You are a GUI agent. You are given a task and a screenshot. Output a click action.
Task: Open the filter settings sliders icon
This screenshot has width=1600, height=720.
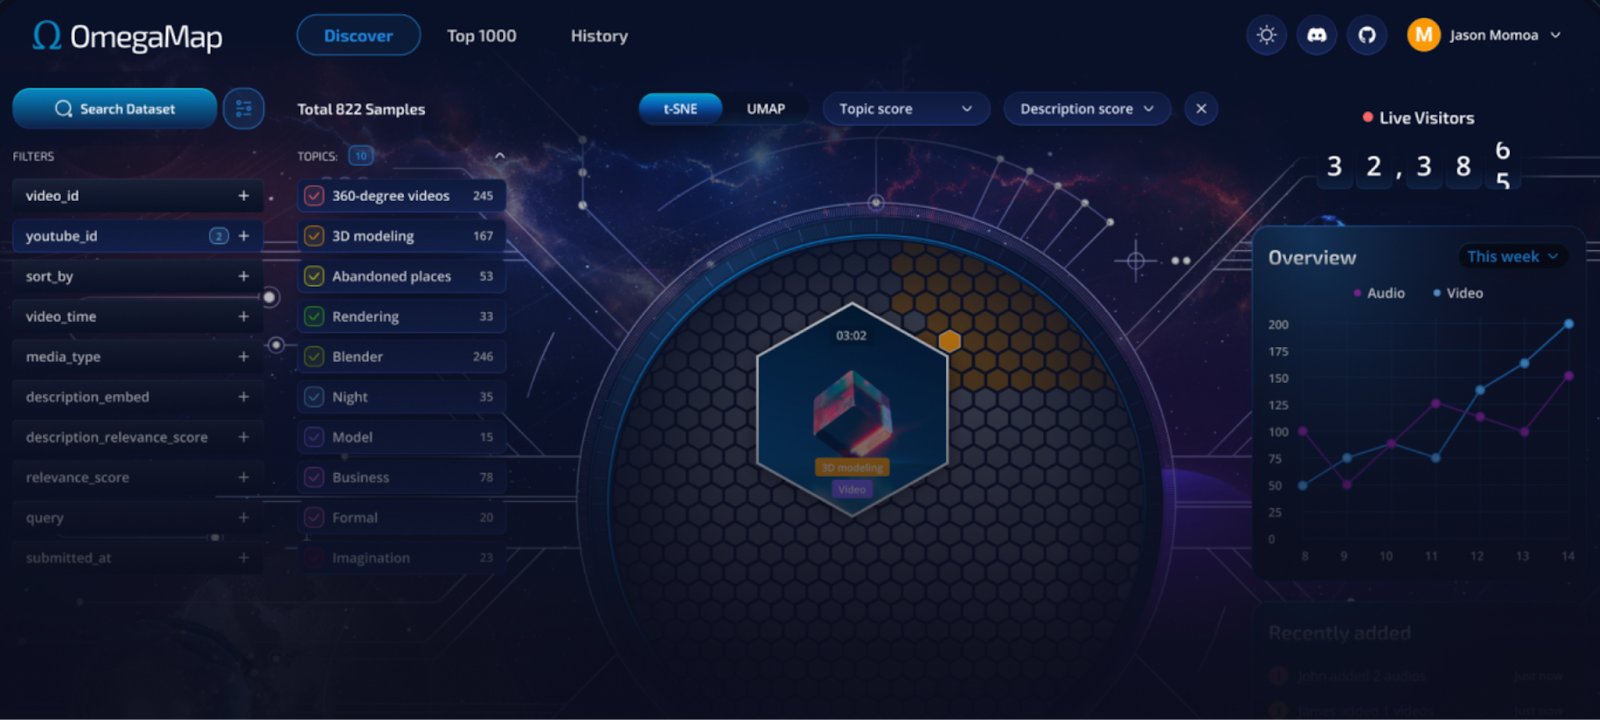point(243,109)
